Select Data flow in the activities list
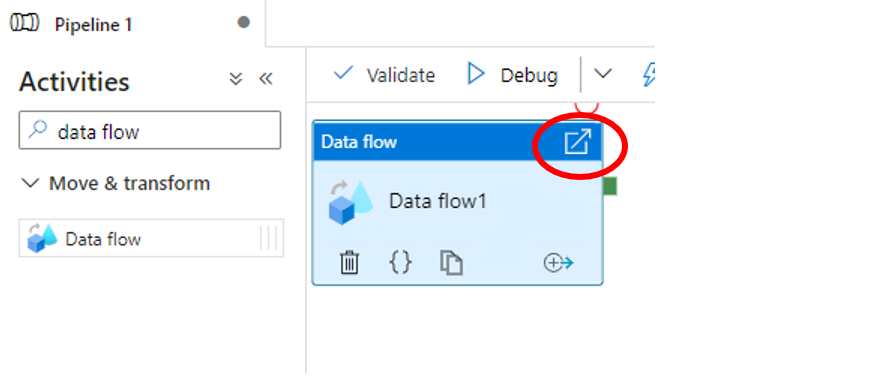The image size is (881, 382). click(x=151, y=239)
